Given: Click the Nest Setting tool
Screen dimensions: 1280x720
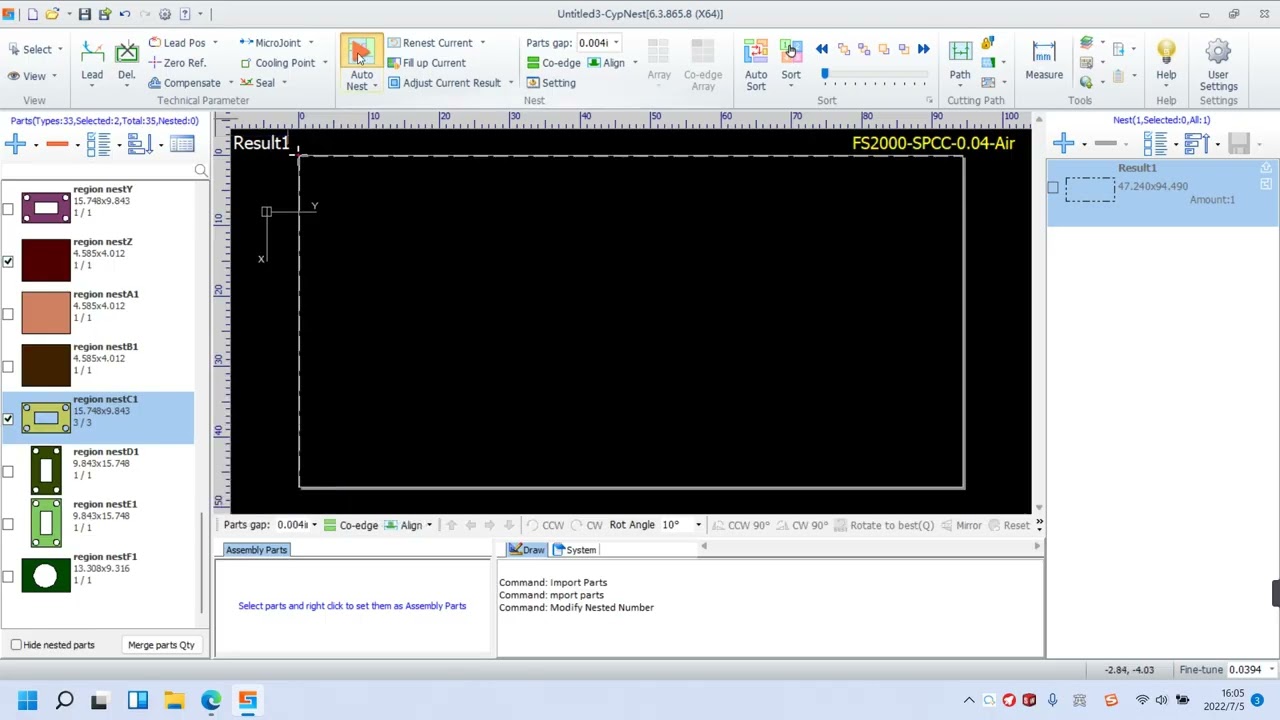Looking at the screenshot, I should click(x=550, y=83).
